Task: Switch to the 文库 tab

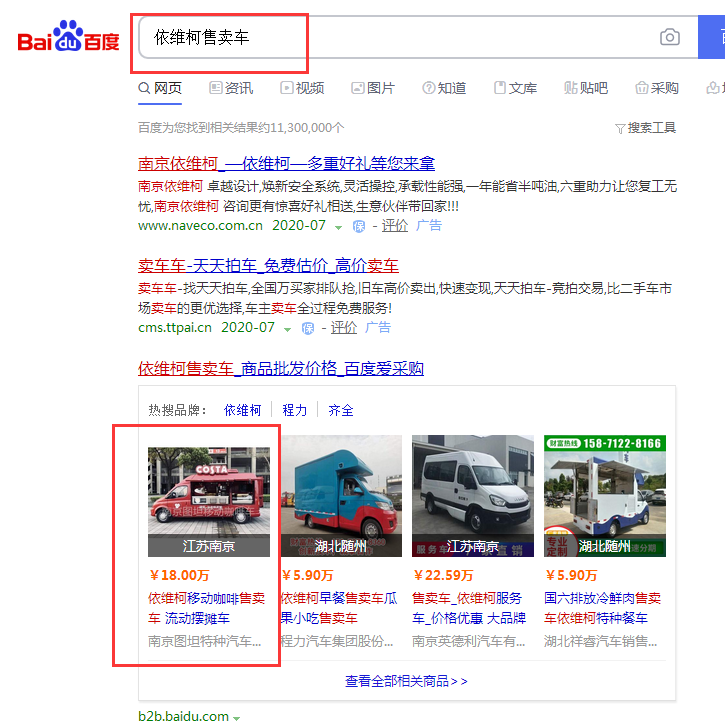Action: point(515,88)
